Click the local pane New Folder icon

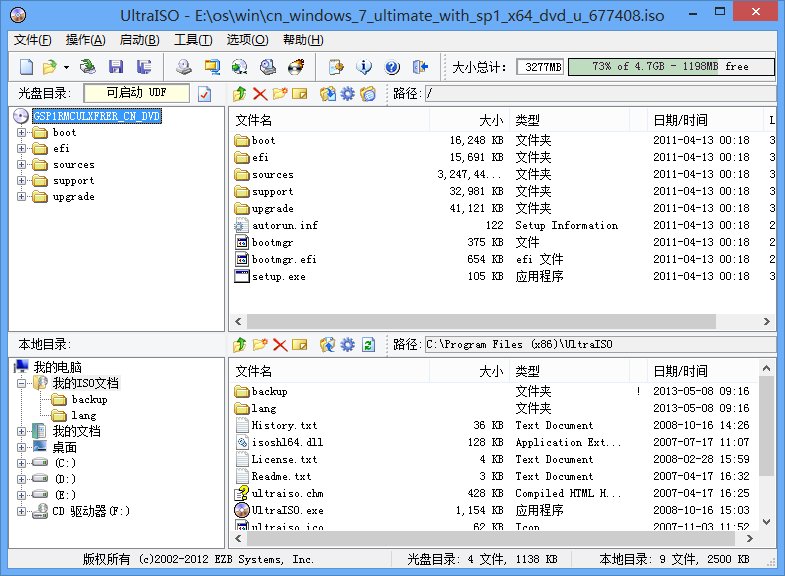(x=260, y=344)
